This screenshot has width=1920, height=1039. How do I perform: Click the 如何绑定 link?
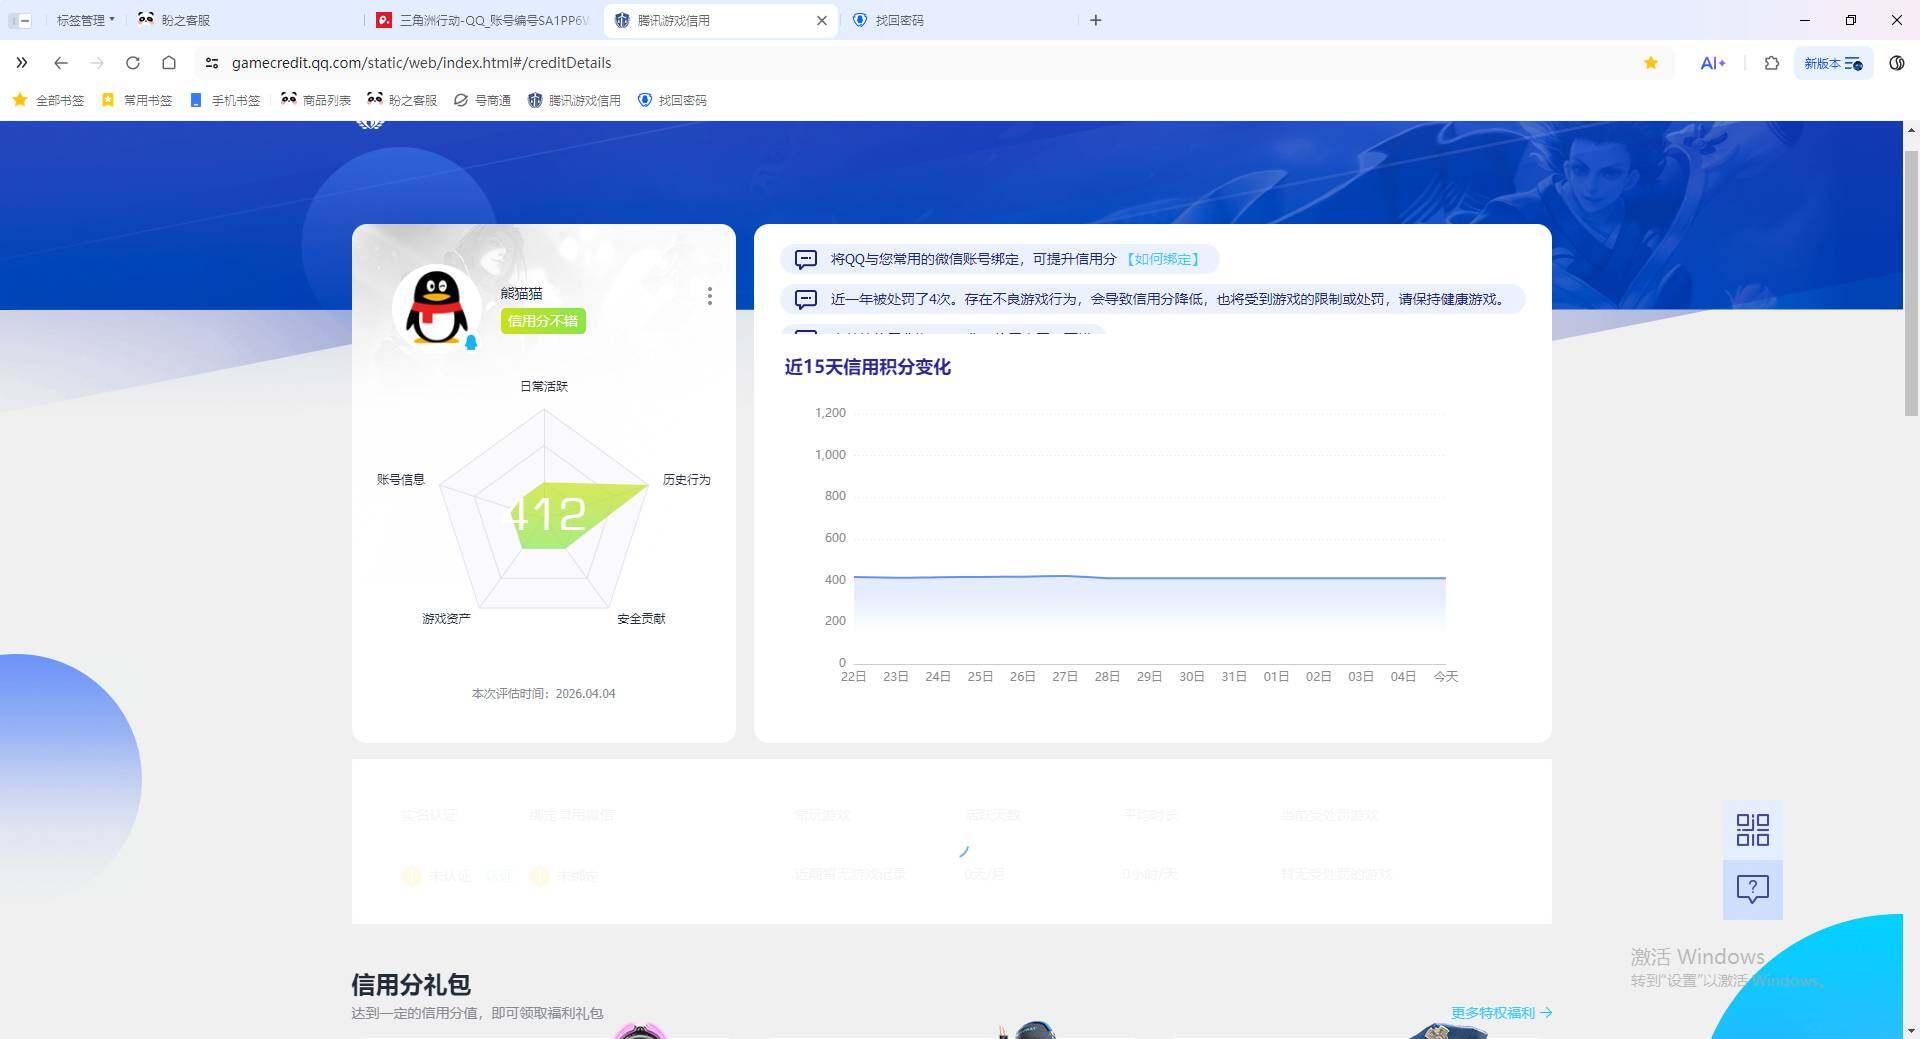(1163, 259)
